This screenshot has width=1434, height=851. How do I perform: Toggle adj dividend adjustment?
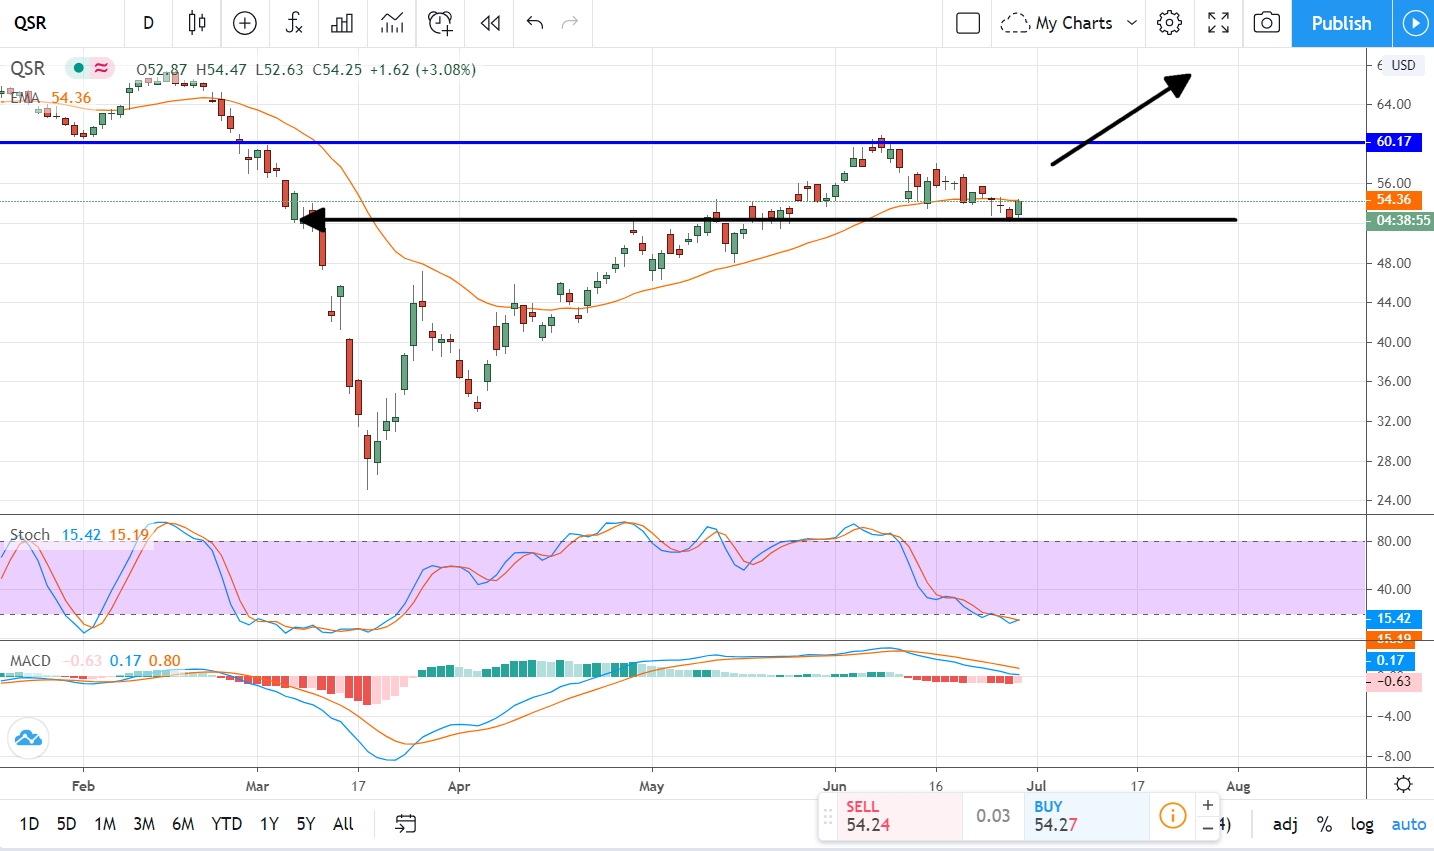[x=1285, y=824]
